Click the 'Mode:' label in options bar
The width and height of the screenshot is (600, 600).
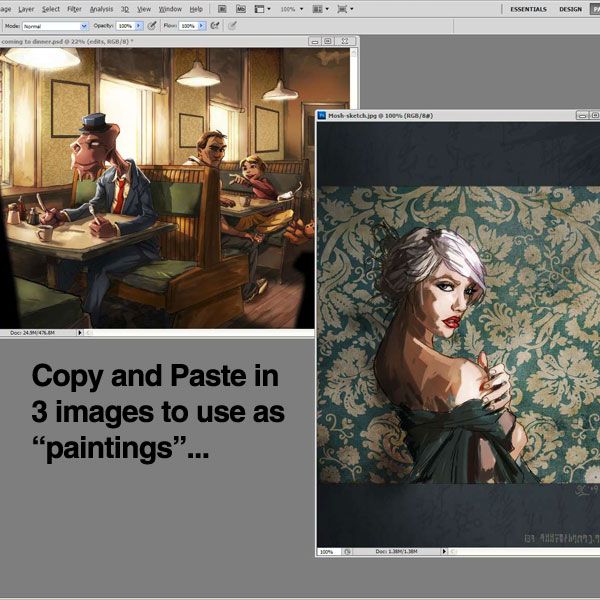12,26
